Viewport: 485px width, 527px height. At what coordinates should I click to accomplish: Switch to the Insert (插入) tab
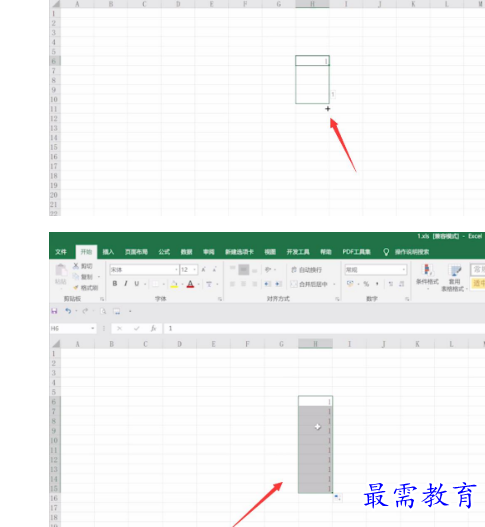pyautogui.click(x=108, y=252)
